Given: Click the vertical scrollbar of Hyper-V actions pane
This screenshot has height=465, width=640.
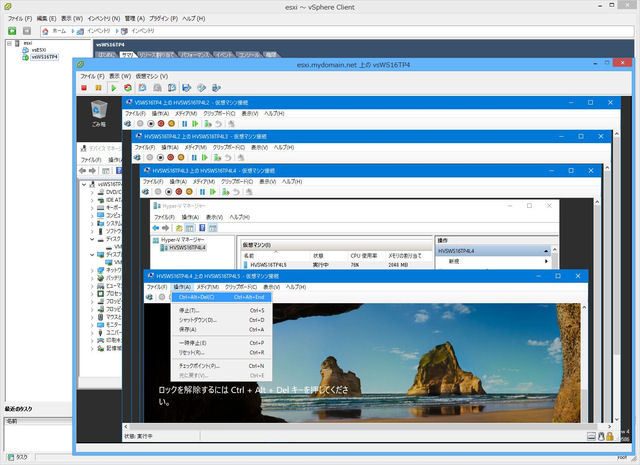Looking at the screenshot, I should click(554, 257).
